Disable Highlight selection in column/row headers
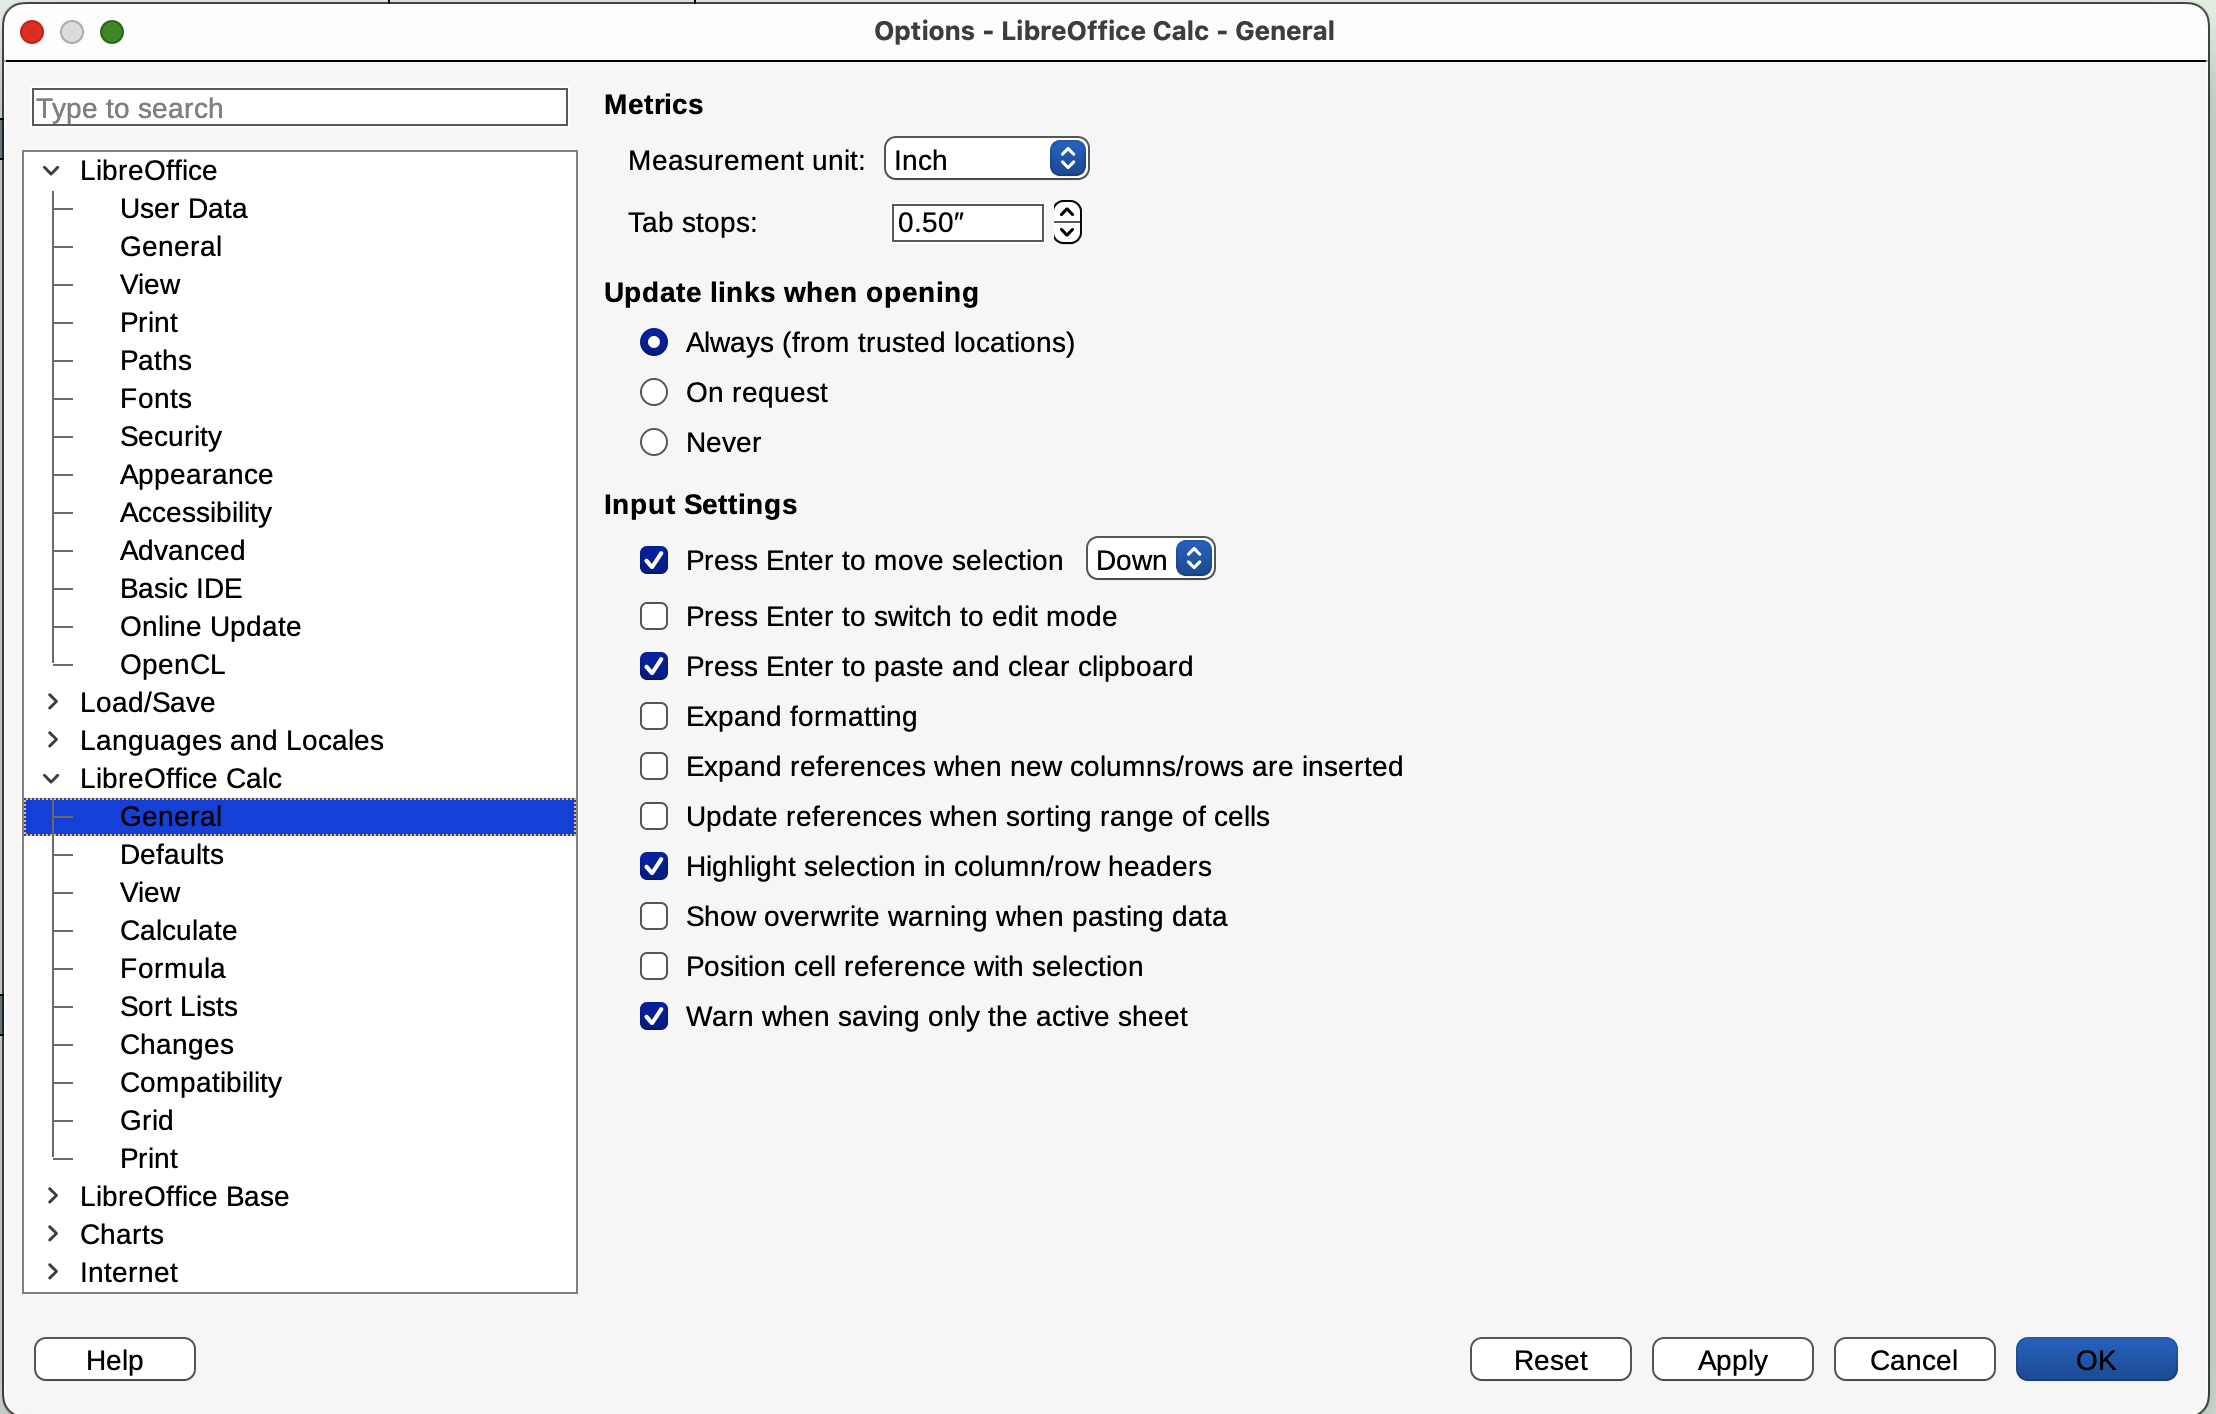This screenshot has width=2216, height=1414. click(654, 866)
